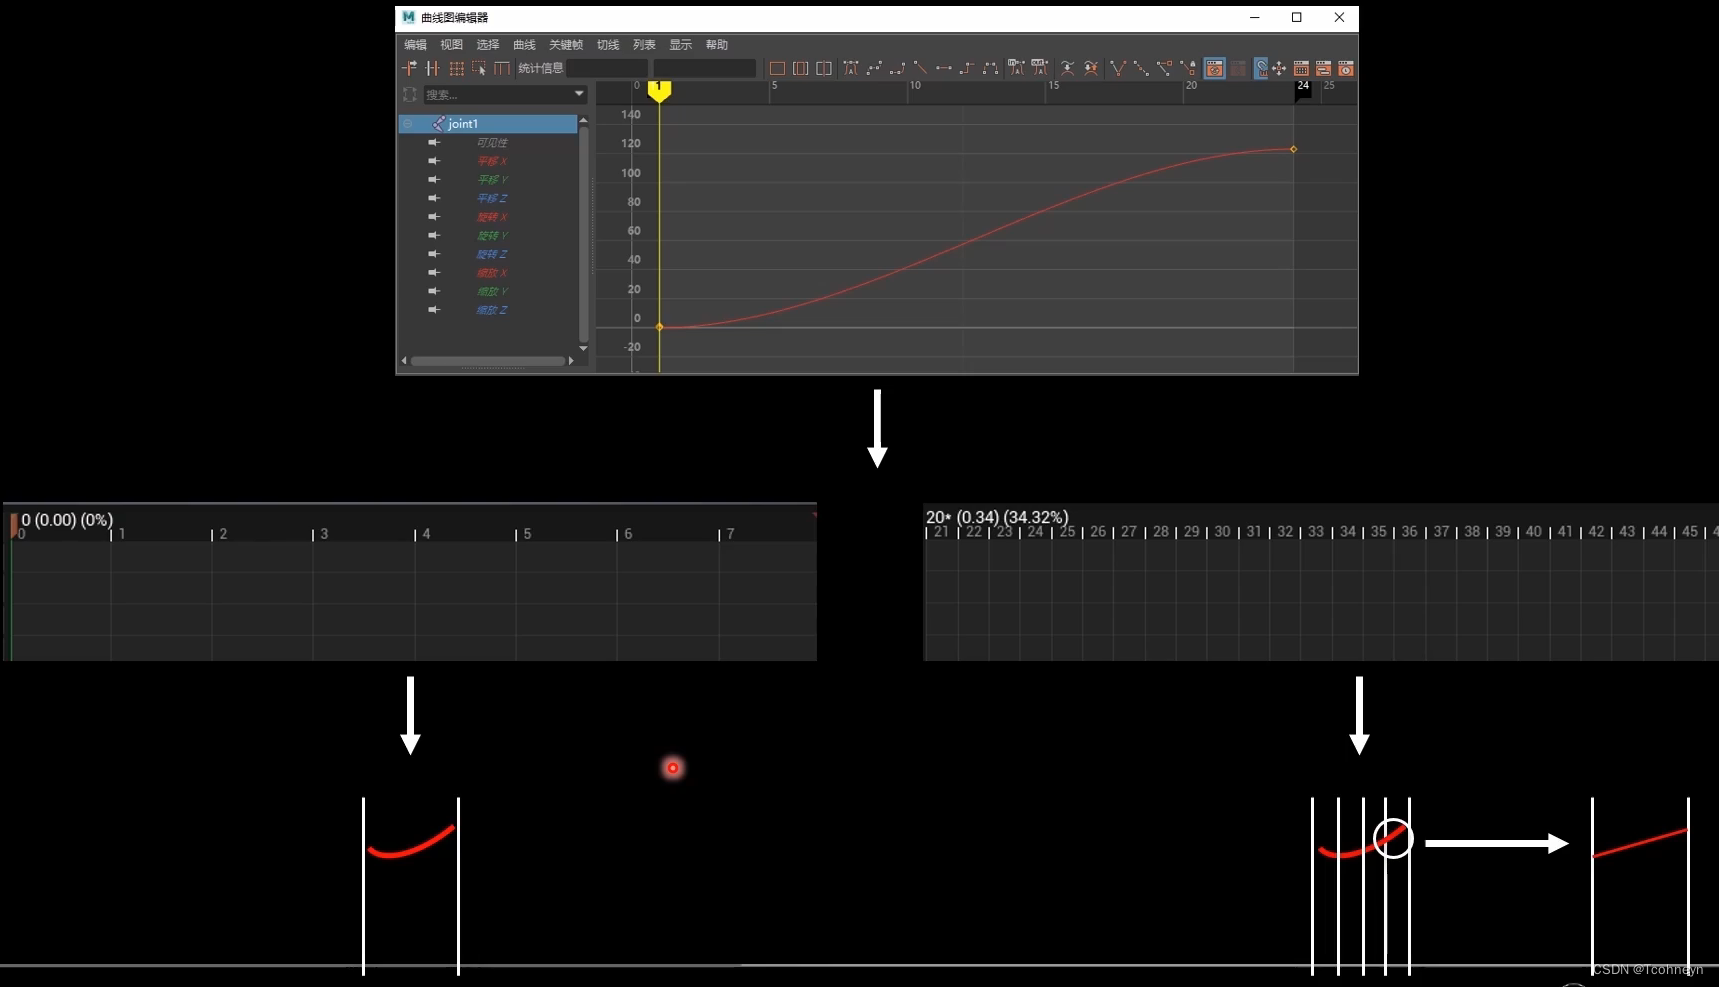Click the Center Current Time icon
Image resolution: width=1719 pixels, height=987 pixels.
pyautogui.click(x=824, y=68)
